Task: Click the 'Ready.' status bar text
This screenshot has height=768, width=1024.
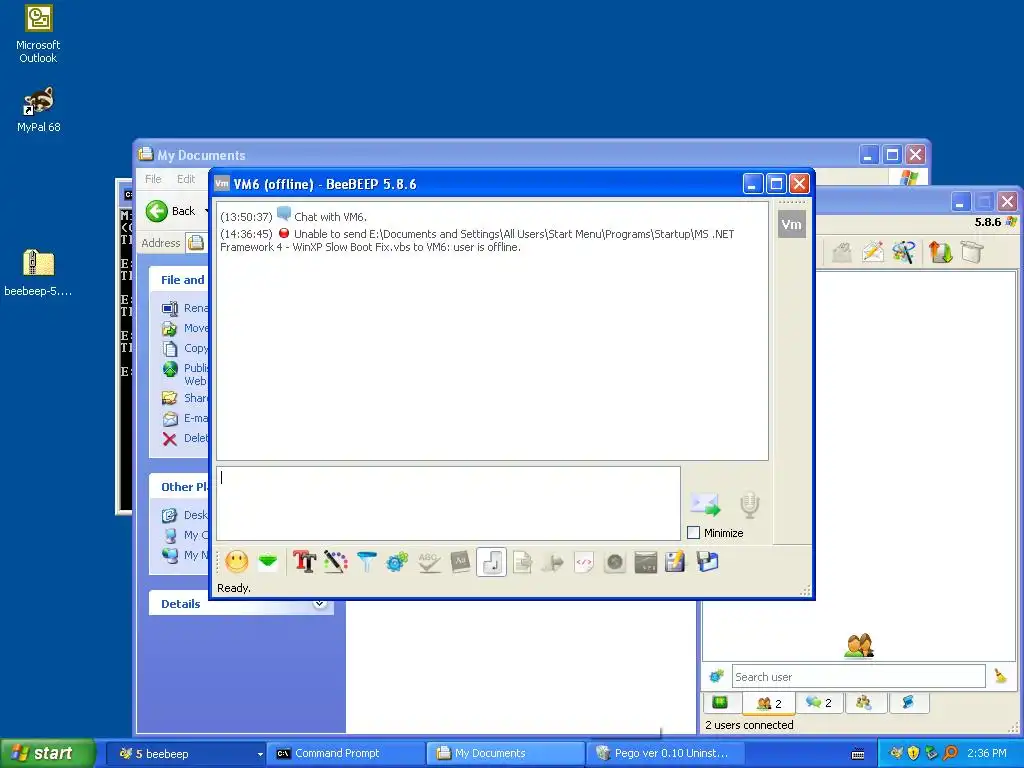Action: point(234,588)
